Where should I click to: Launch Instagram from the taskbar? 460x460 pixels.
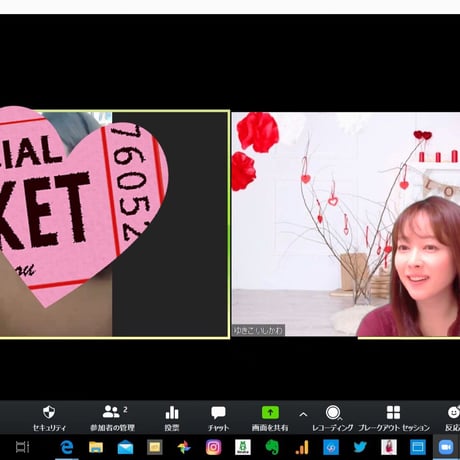(213, 447)
